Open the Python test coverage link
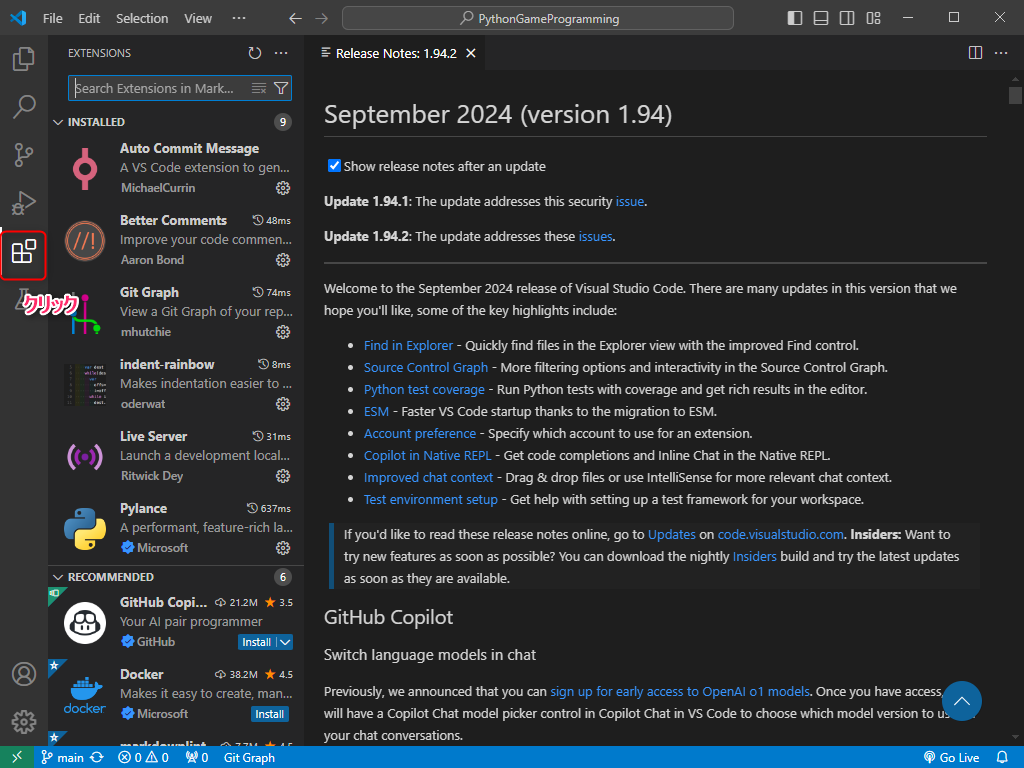Screen dimensions: 1024x768 coord(424,390)
